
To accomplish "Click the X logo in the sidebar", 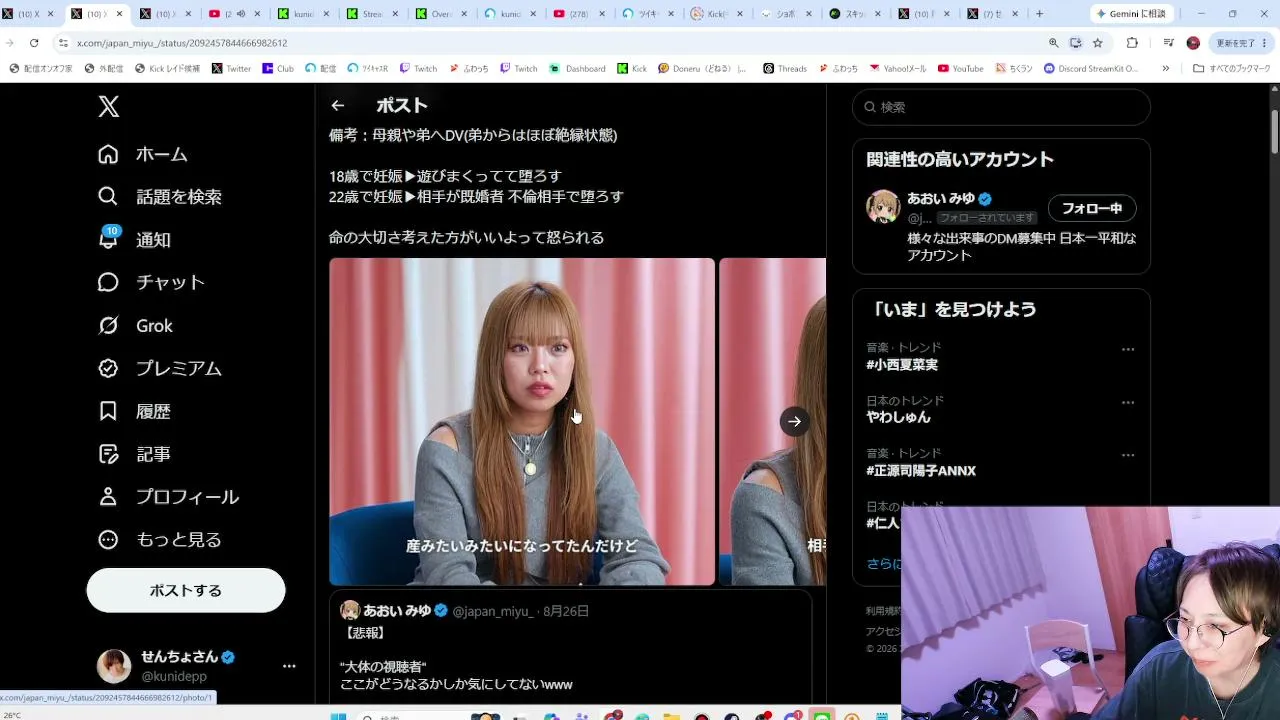I will (x=109, y=107).
